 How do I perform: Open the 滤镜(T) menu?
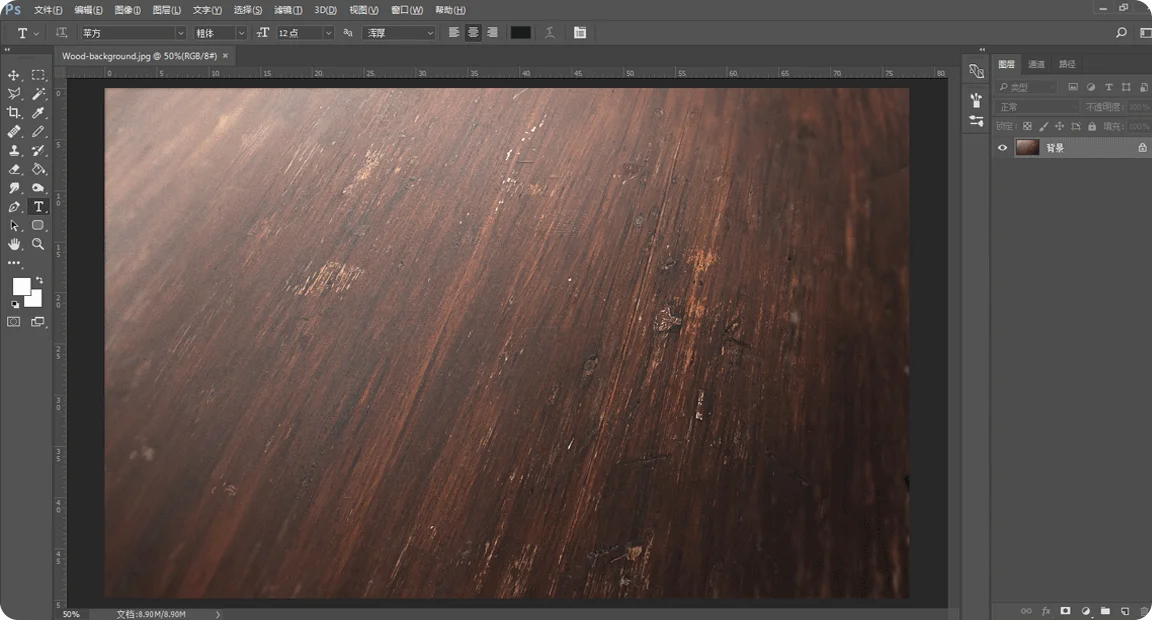[288, 10]
